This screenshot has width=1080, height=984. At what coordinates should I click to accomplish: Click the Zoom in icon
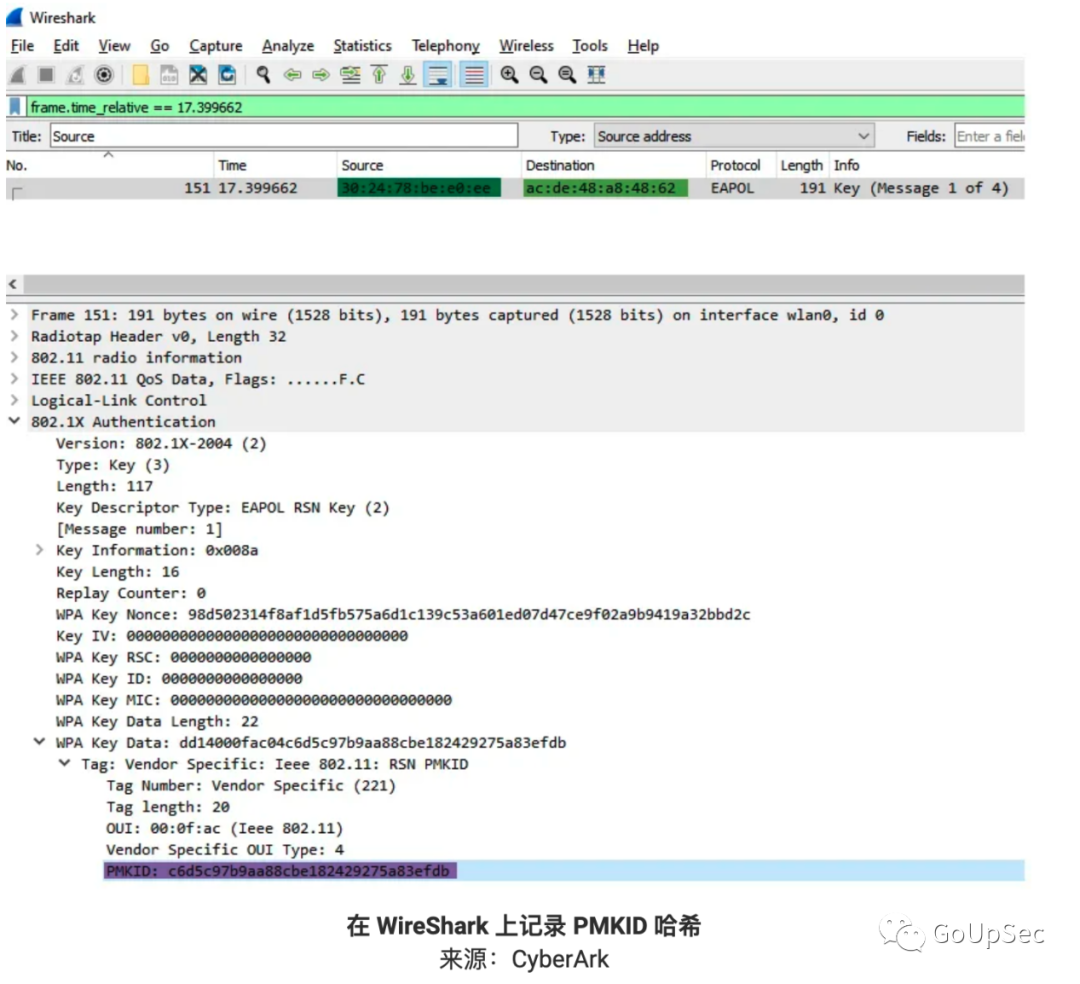pyautogui.click(x=510, y=74)
